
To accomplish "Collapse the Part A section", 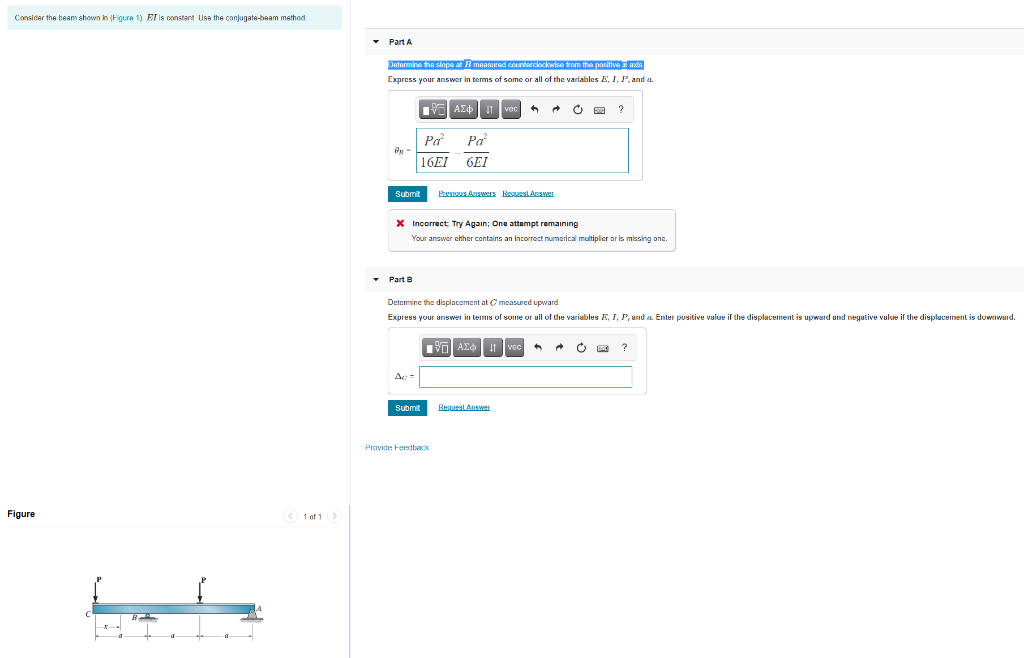I will click(x=375, y=41).
